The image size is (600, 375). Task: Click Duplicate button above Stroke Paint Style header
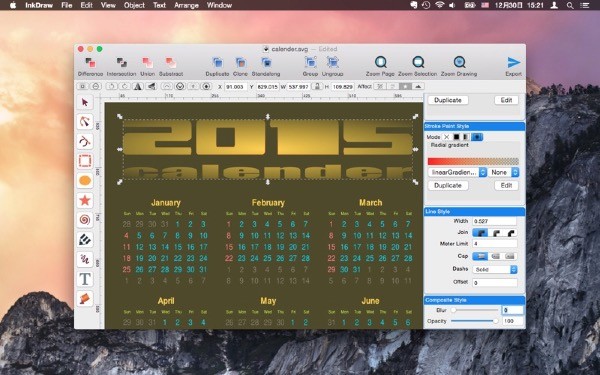(448, 100)
